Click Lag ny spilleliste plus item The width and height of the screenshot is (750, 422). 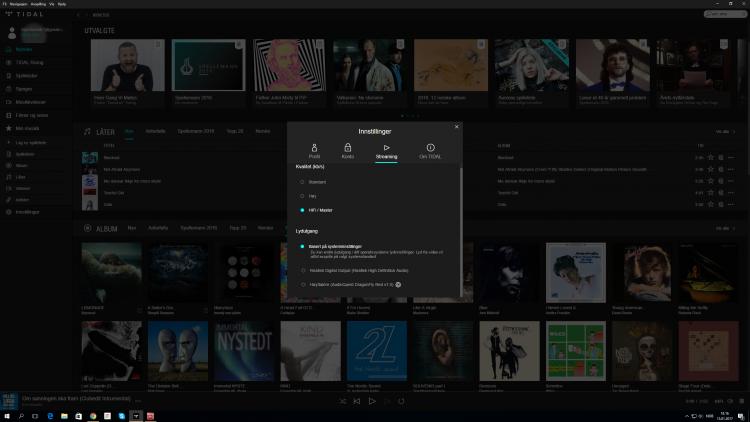point(26,143)
